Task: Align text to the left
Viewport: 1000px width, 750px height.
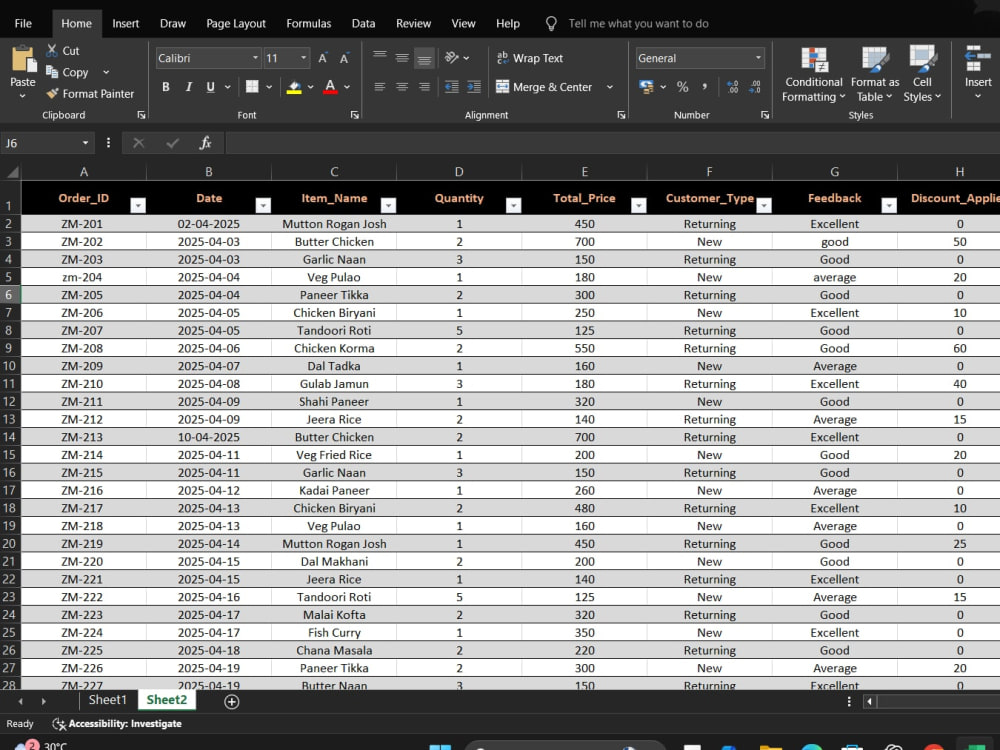Action: pyautogui.click(x=380, y=87)
